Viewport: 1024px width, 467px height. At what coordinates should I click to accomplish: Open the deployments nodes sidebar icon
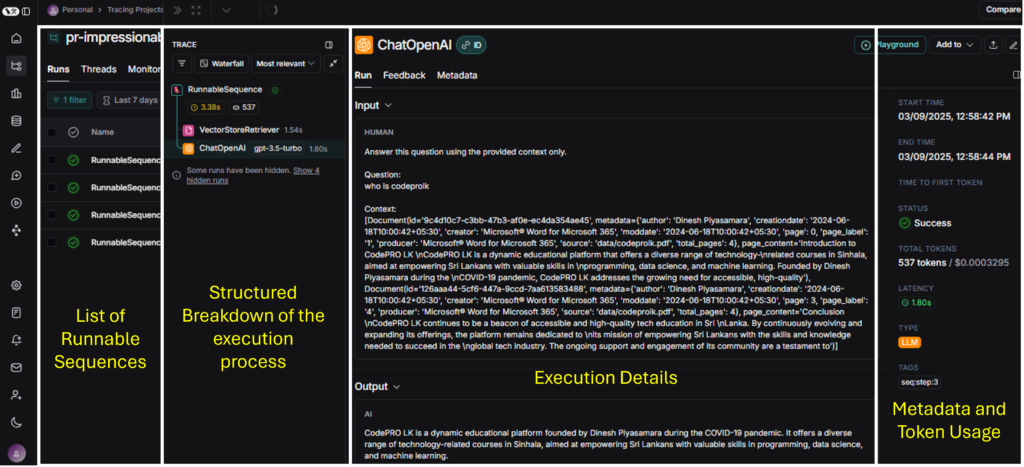click(x=16, y=231)
